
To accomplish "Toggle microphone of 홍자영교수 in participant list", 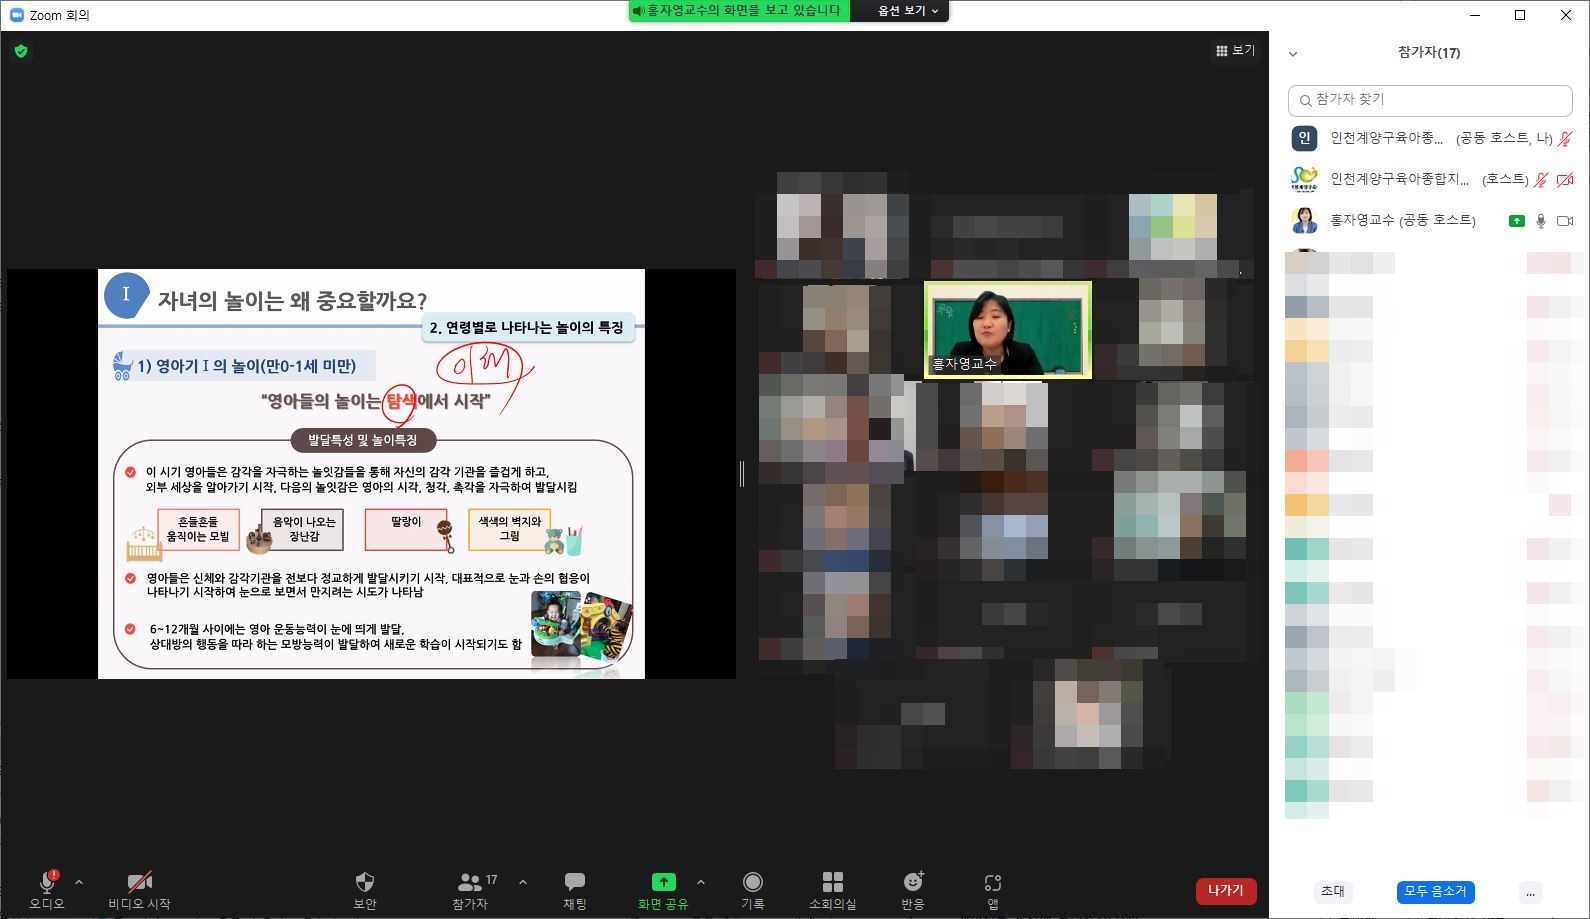I will pyautogui.click(x=1541, y=221).
